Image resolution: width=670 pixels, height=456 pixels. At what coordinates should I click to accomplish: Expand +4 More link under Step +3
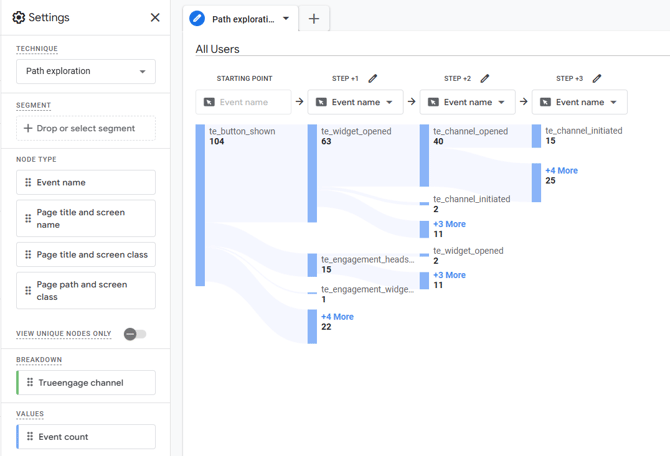pyautogui.click(x=561, y=170)
